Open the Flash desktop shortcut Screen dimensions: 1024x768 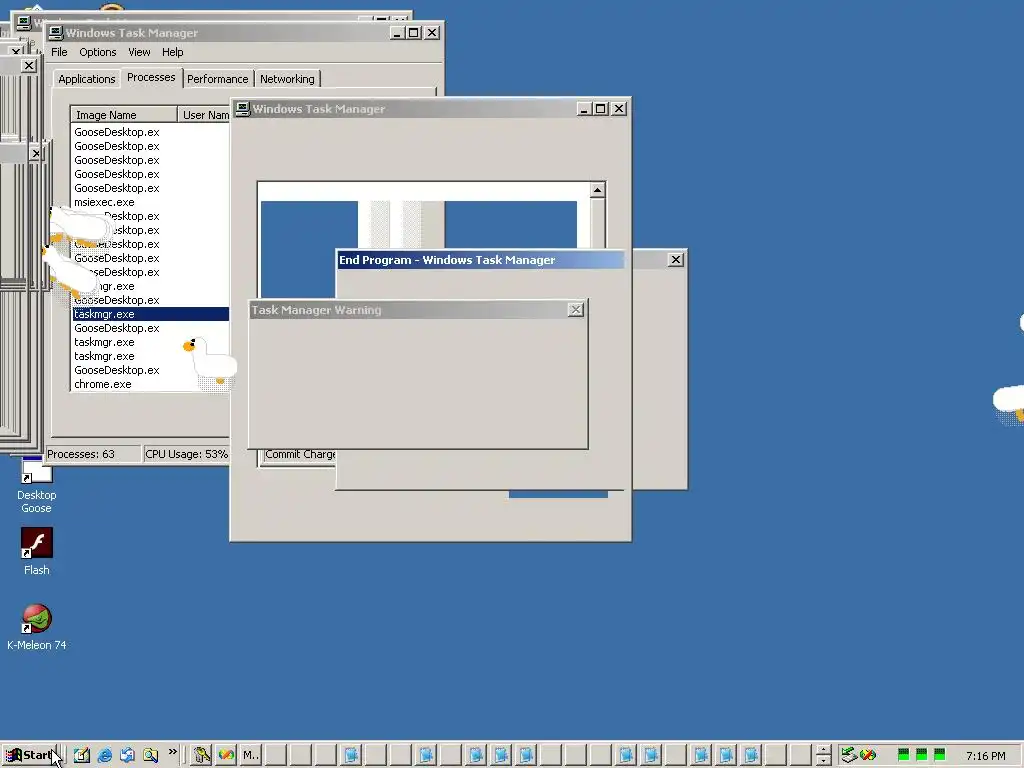point(37,551)
